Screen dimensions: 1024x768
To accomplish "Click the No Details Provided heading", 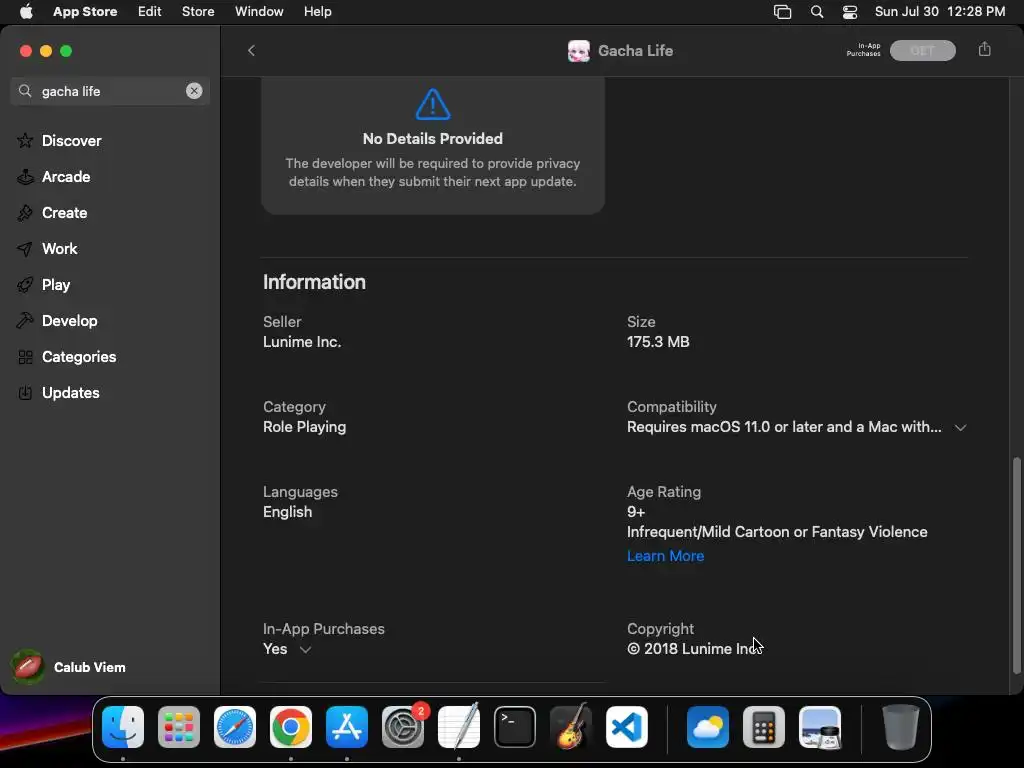I will pyautogui.click(x=433, y=138).
